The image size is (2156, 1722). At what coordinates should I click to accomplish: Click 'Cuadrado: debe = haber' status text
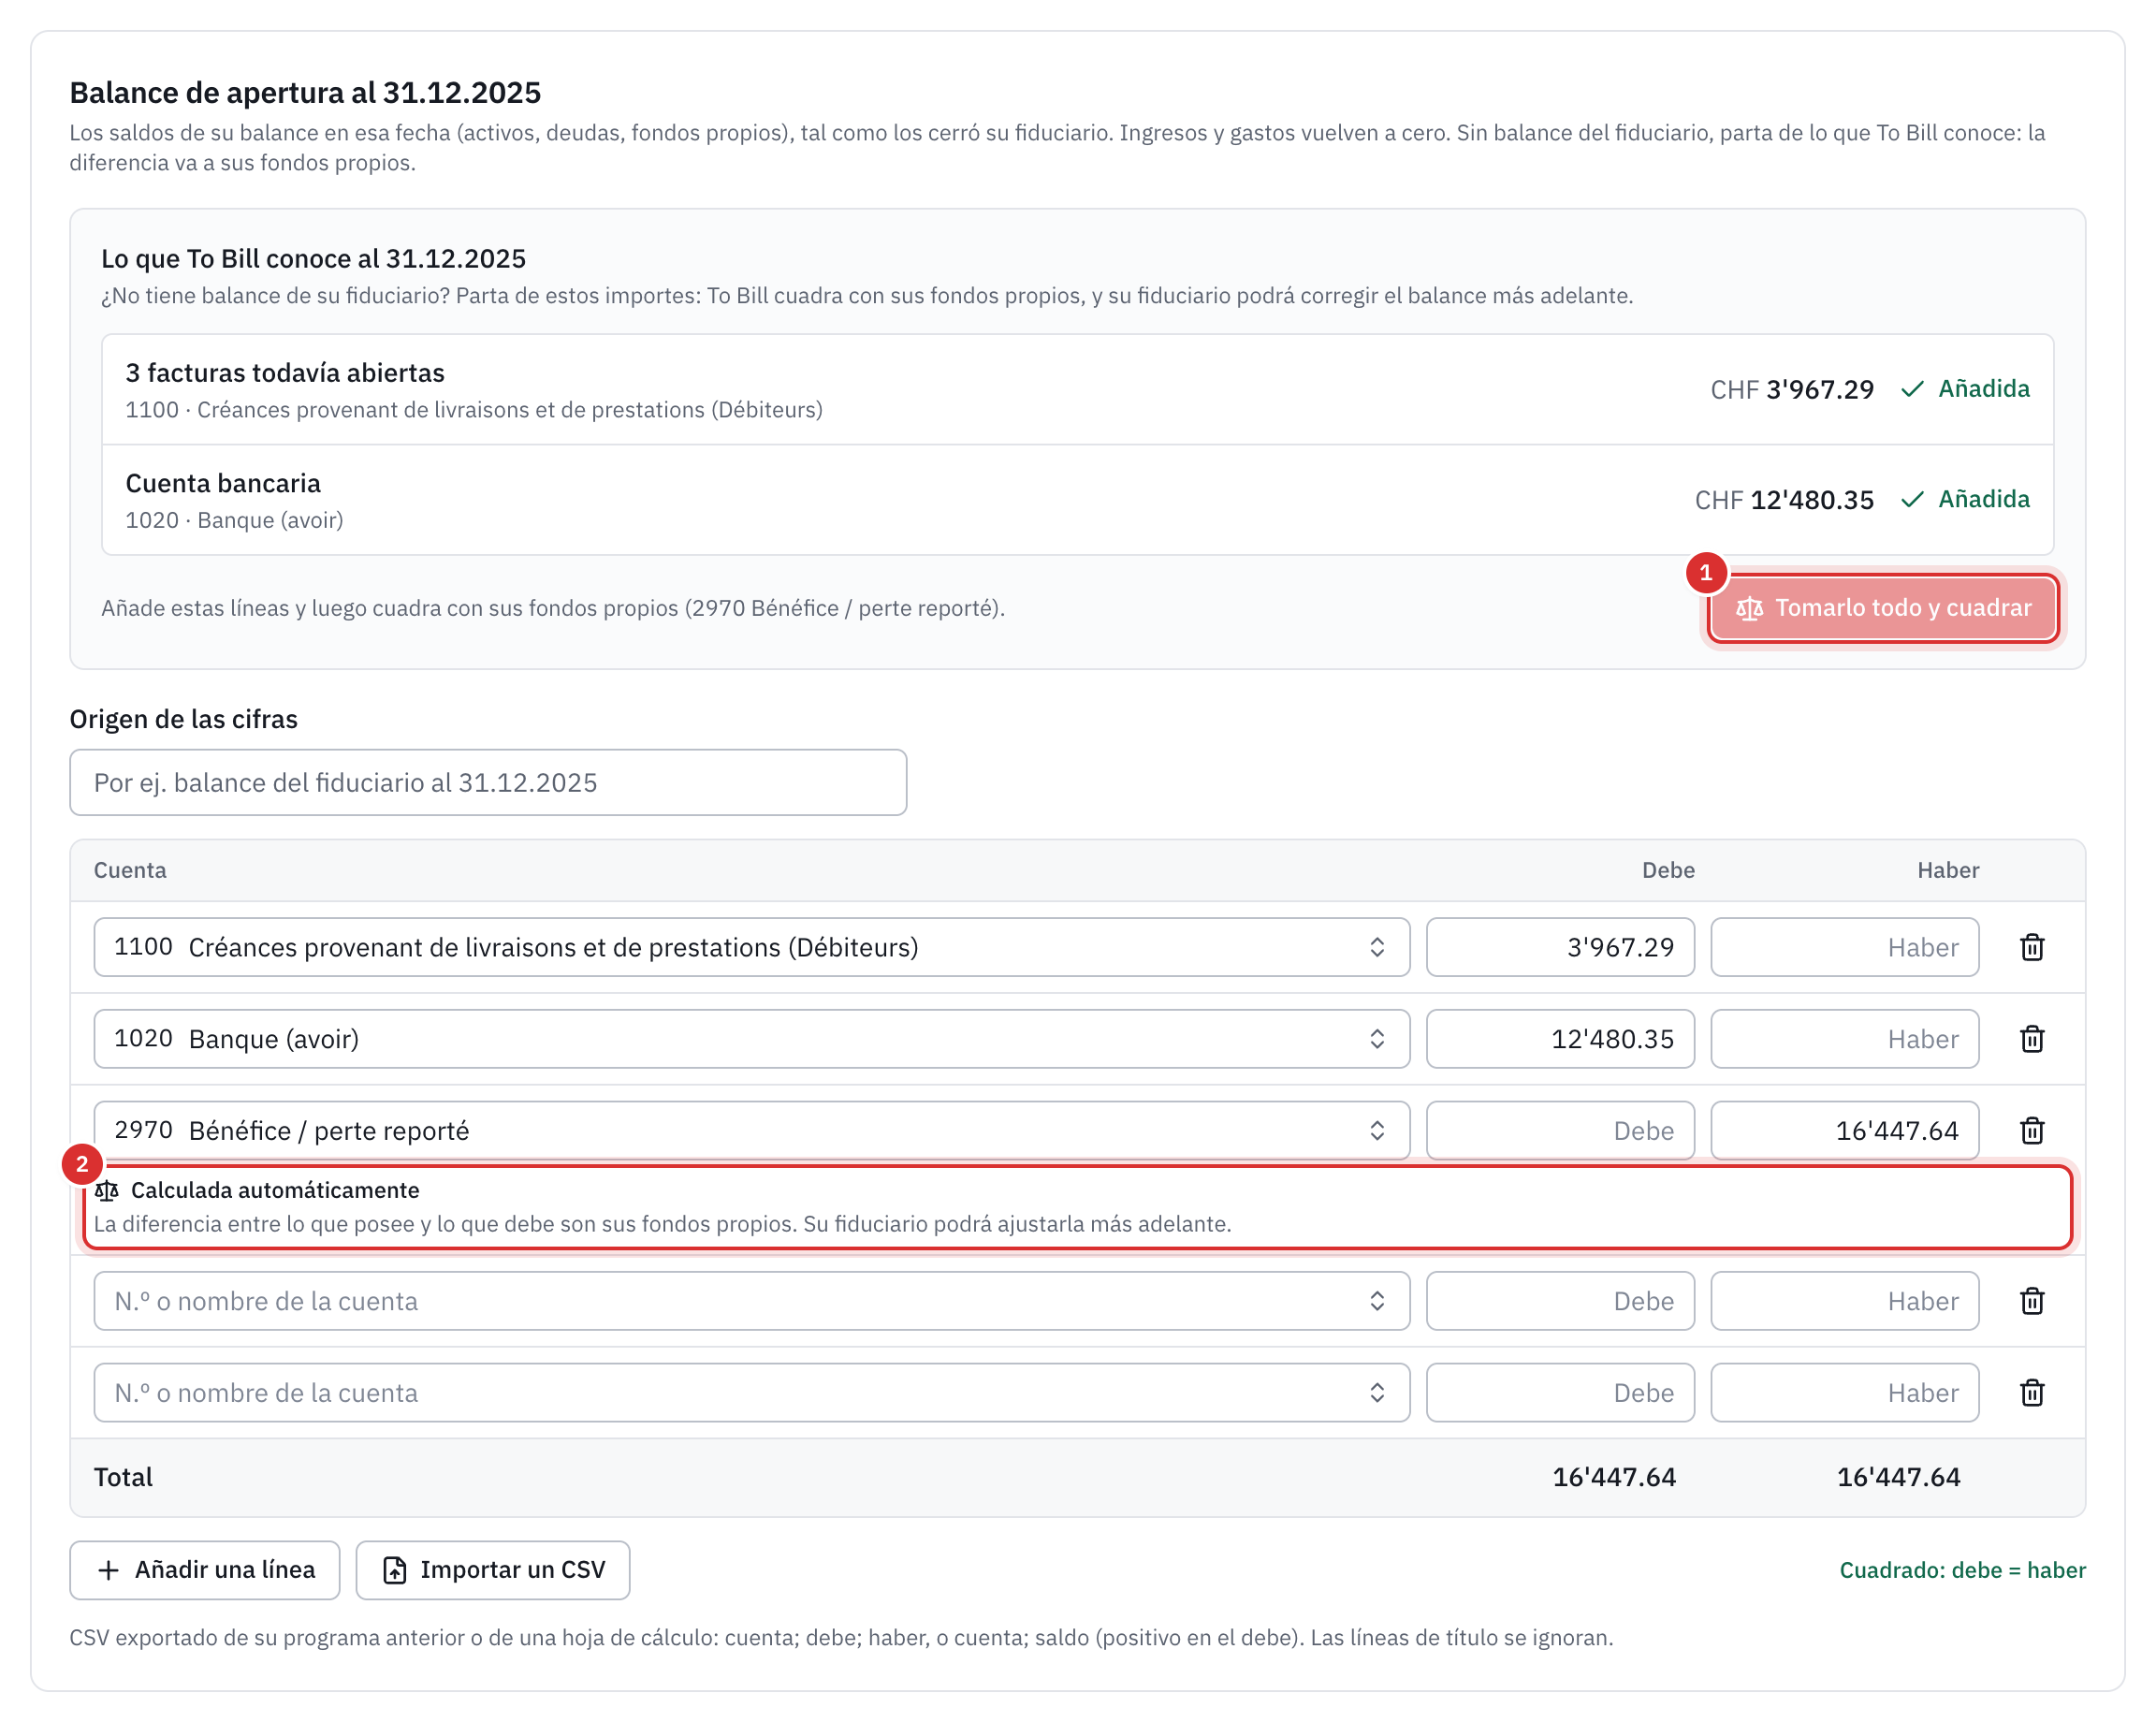tap(1962, 1570)
